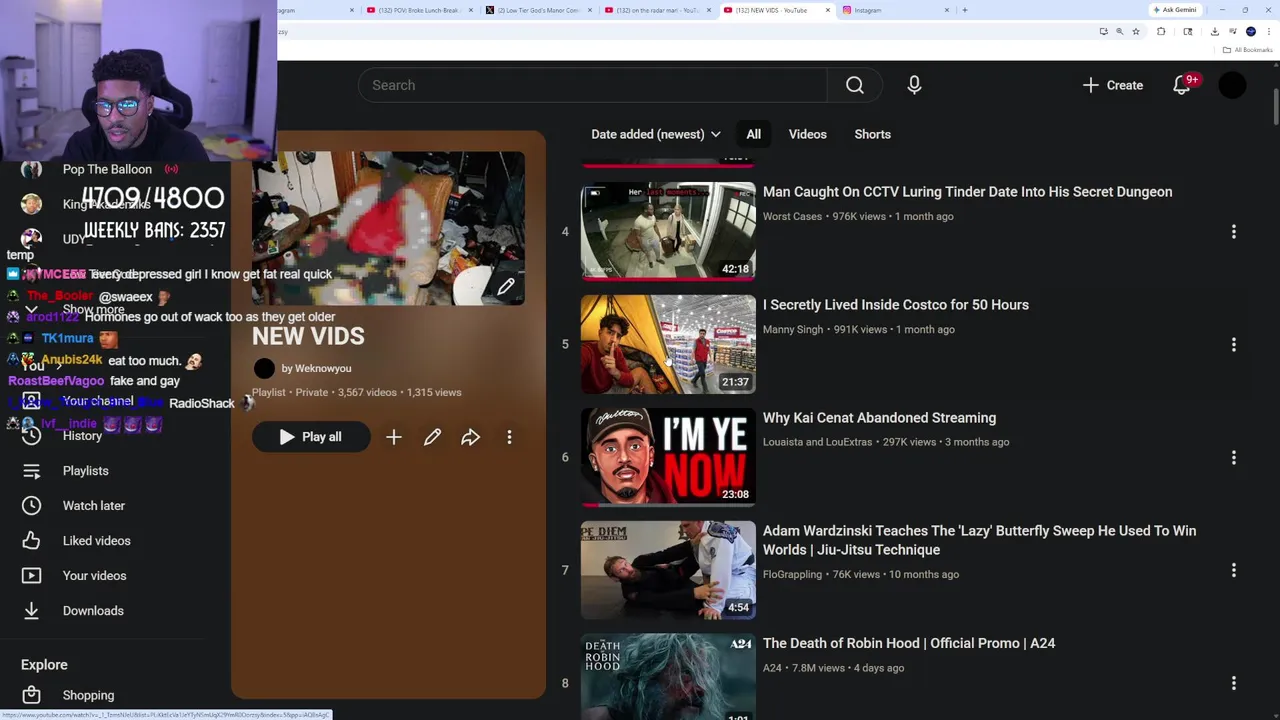Select the Videos filter chip
Image resolution: width=1280 pixels, height=720 pixels.
tap(807, 134)
